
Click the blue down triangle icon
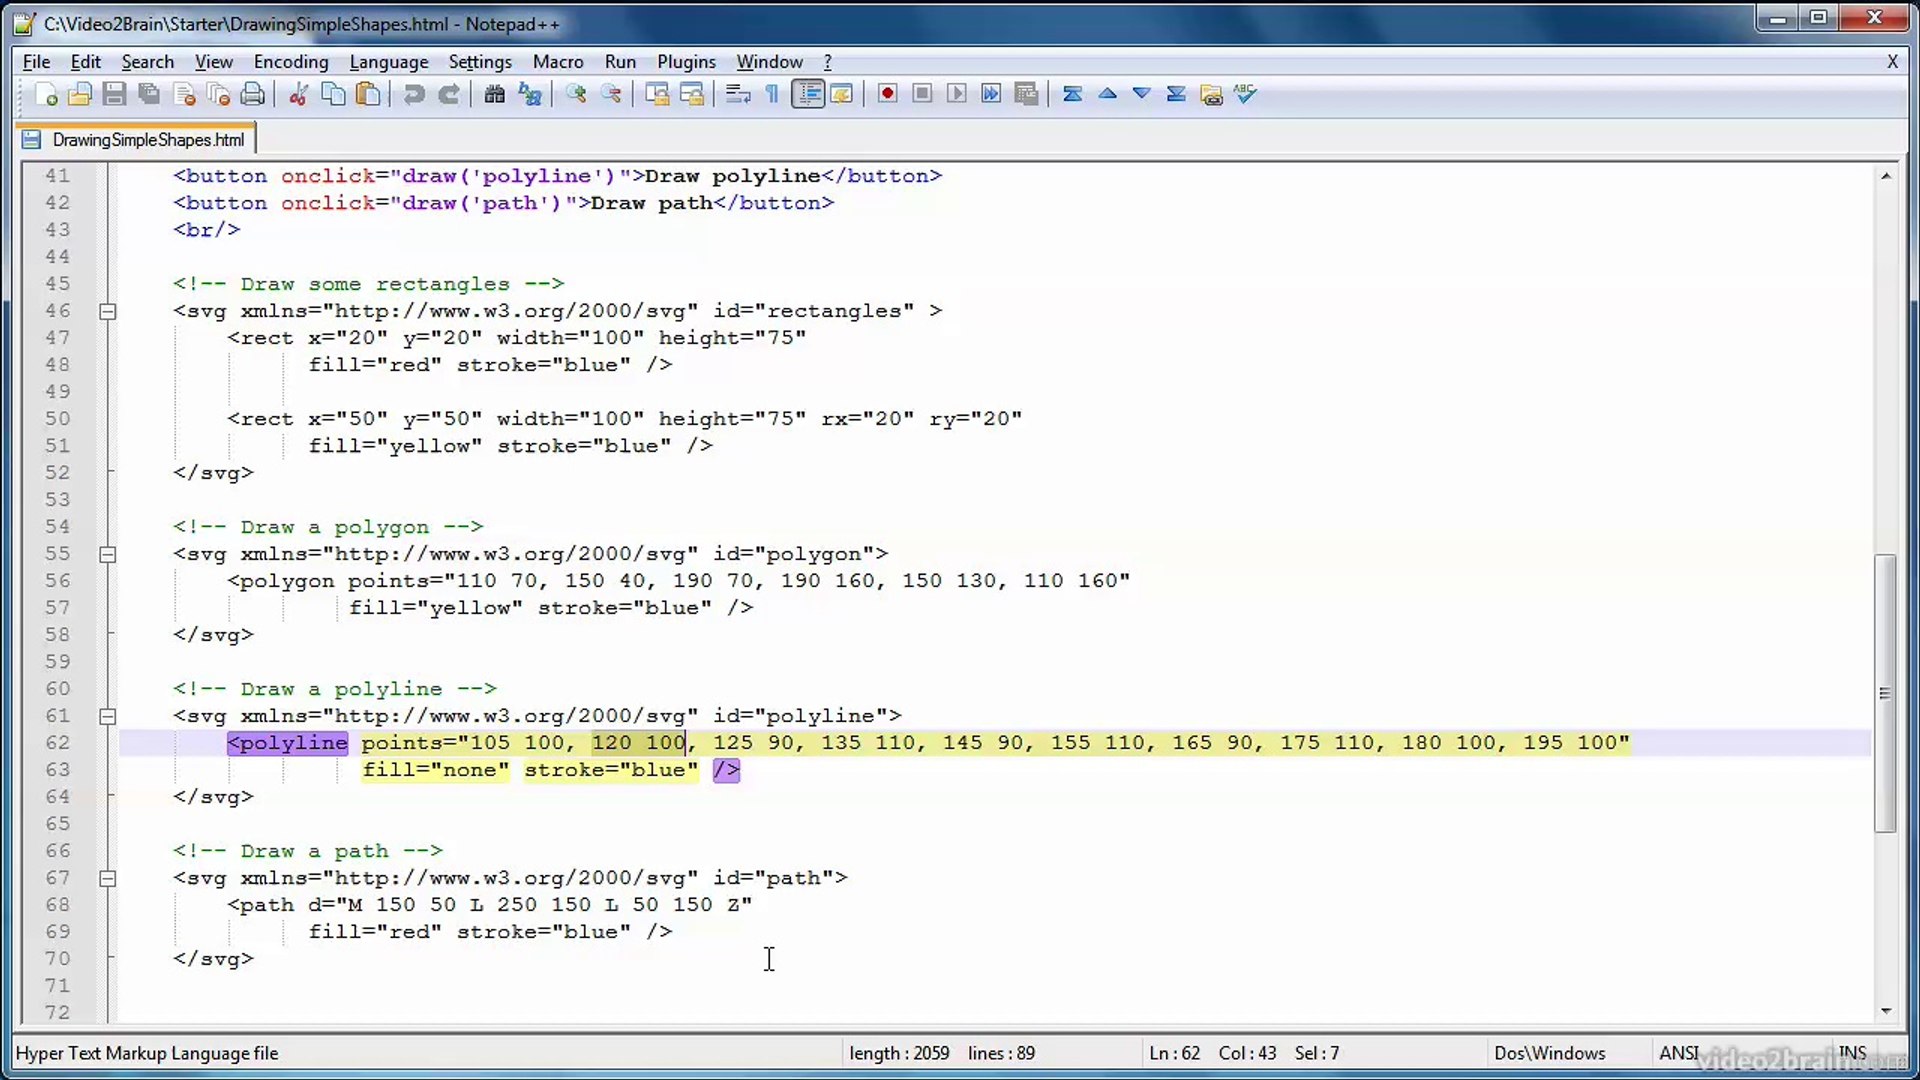[1141, 94]
